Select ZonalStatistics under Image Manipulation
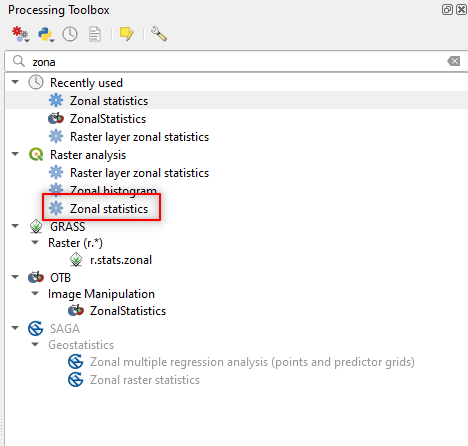The image size is (468, 446). pos(128,311)
